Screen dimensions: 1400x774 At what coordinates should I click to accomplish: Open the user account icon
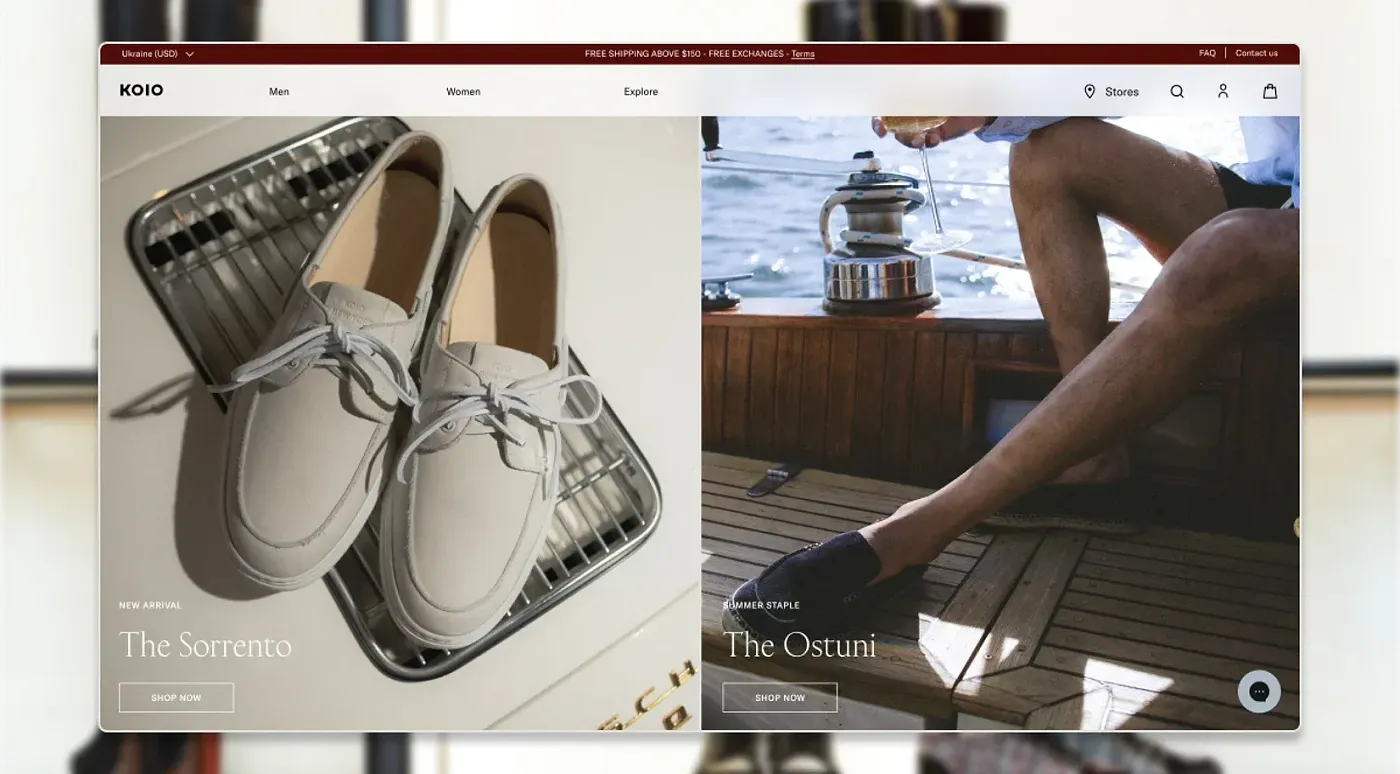(x=1222, y=91)
